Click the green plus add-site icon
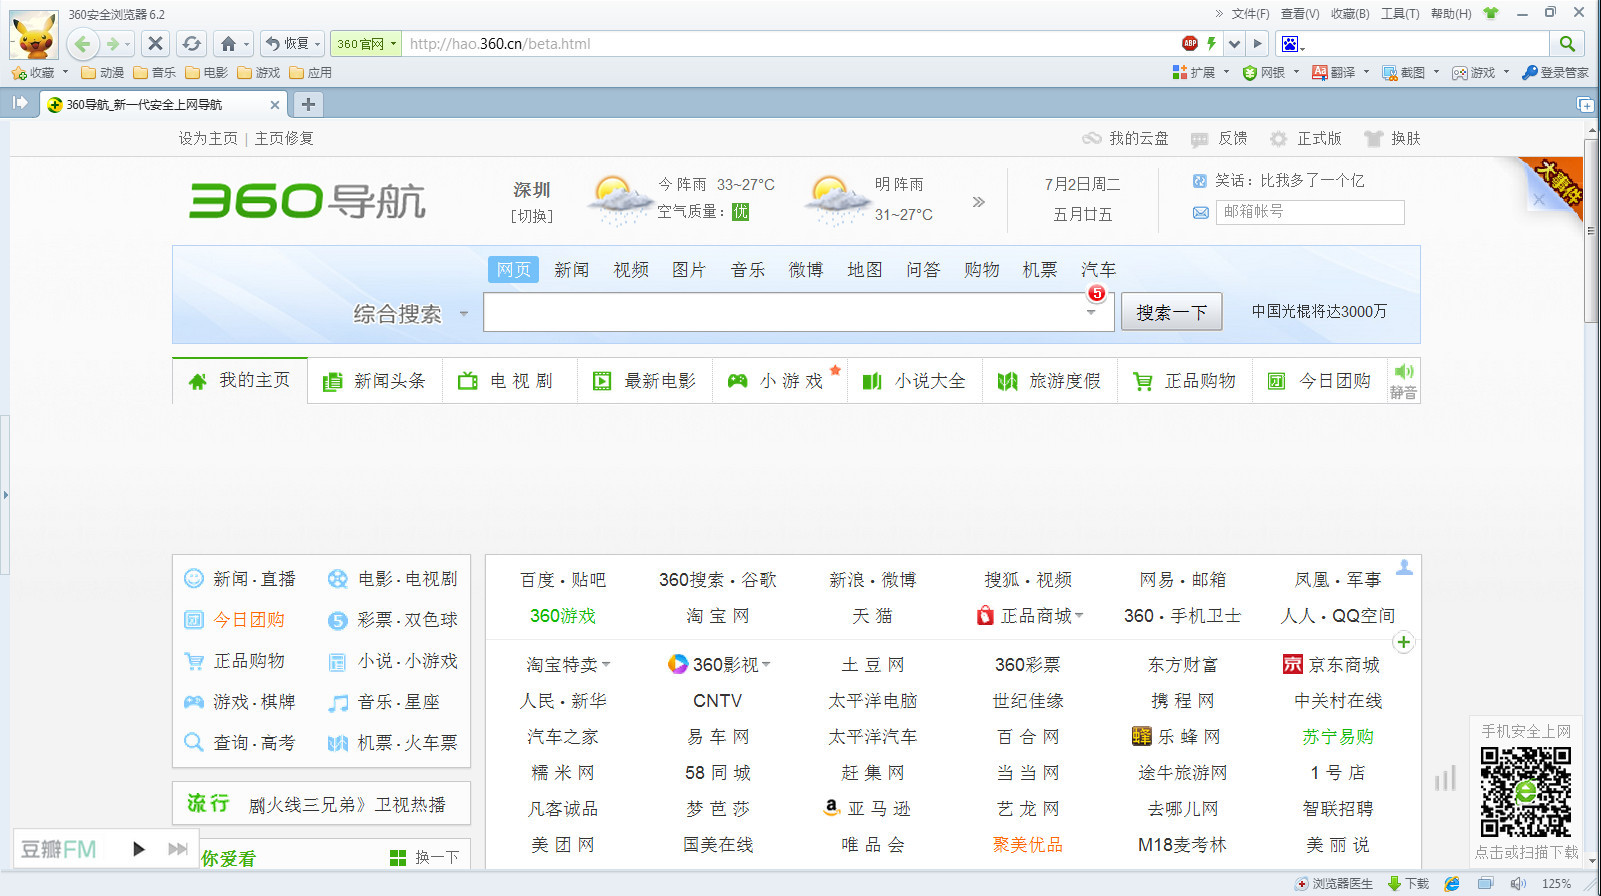Screen dimensions: 1601x896 (1404, 642)
